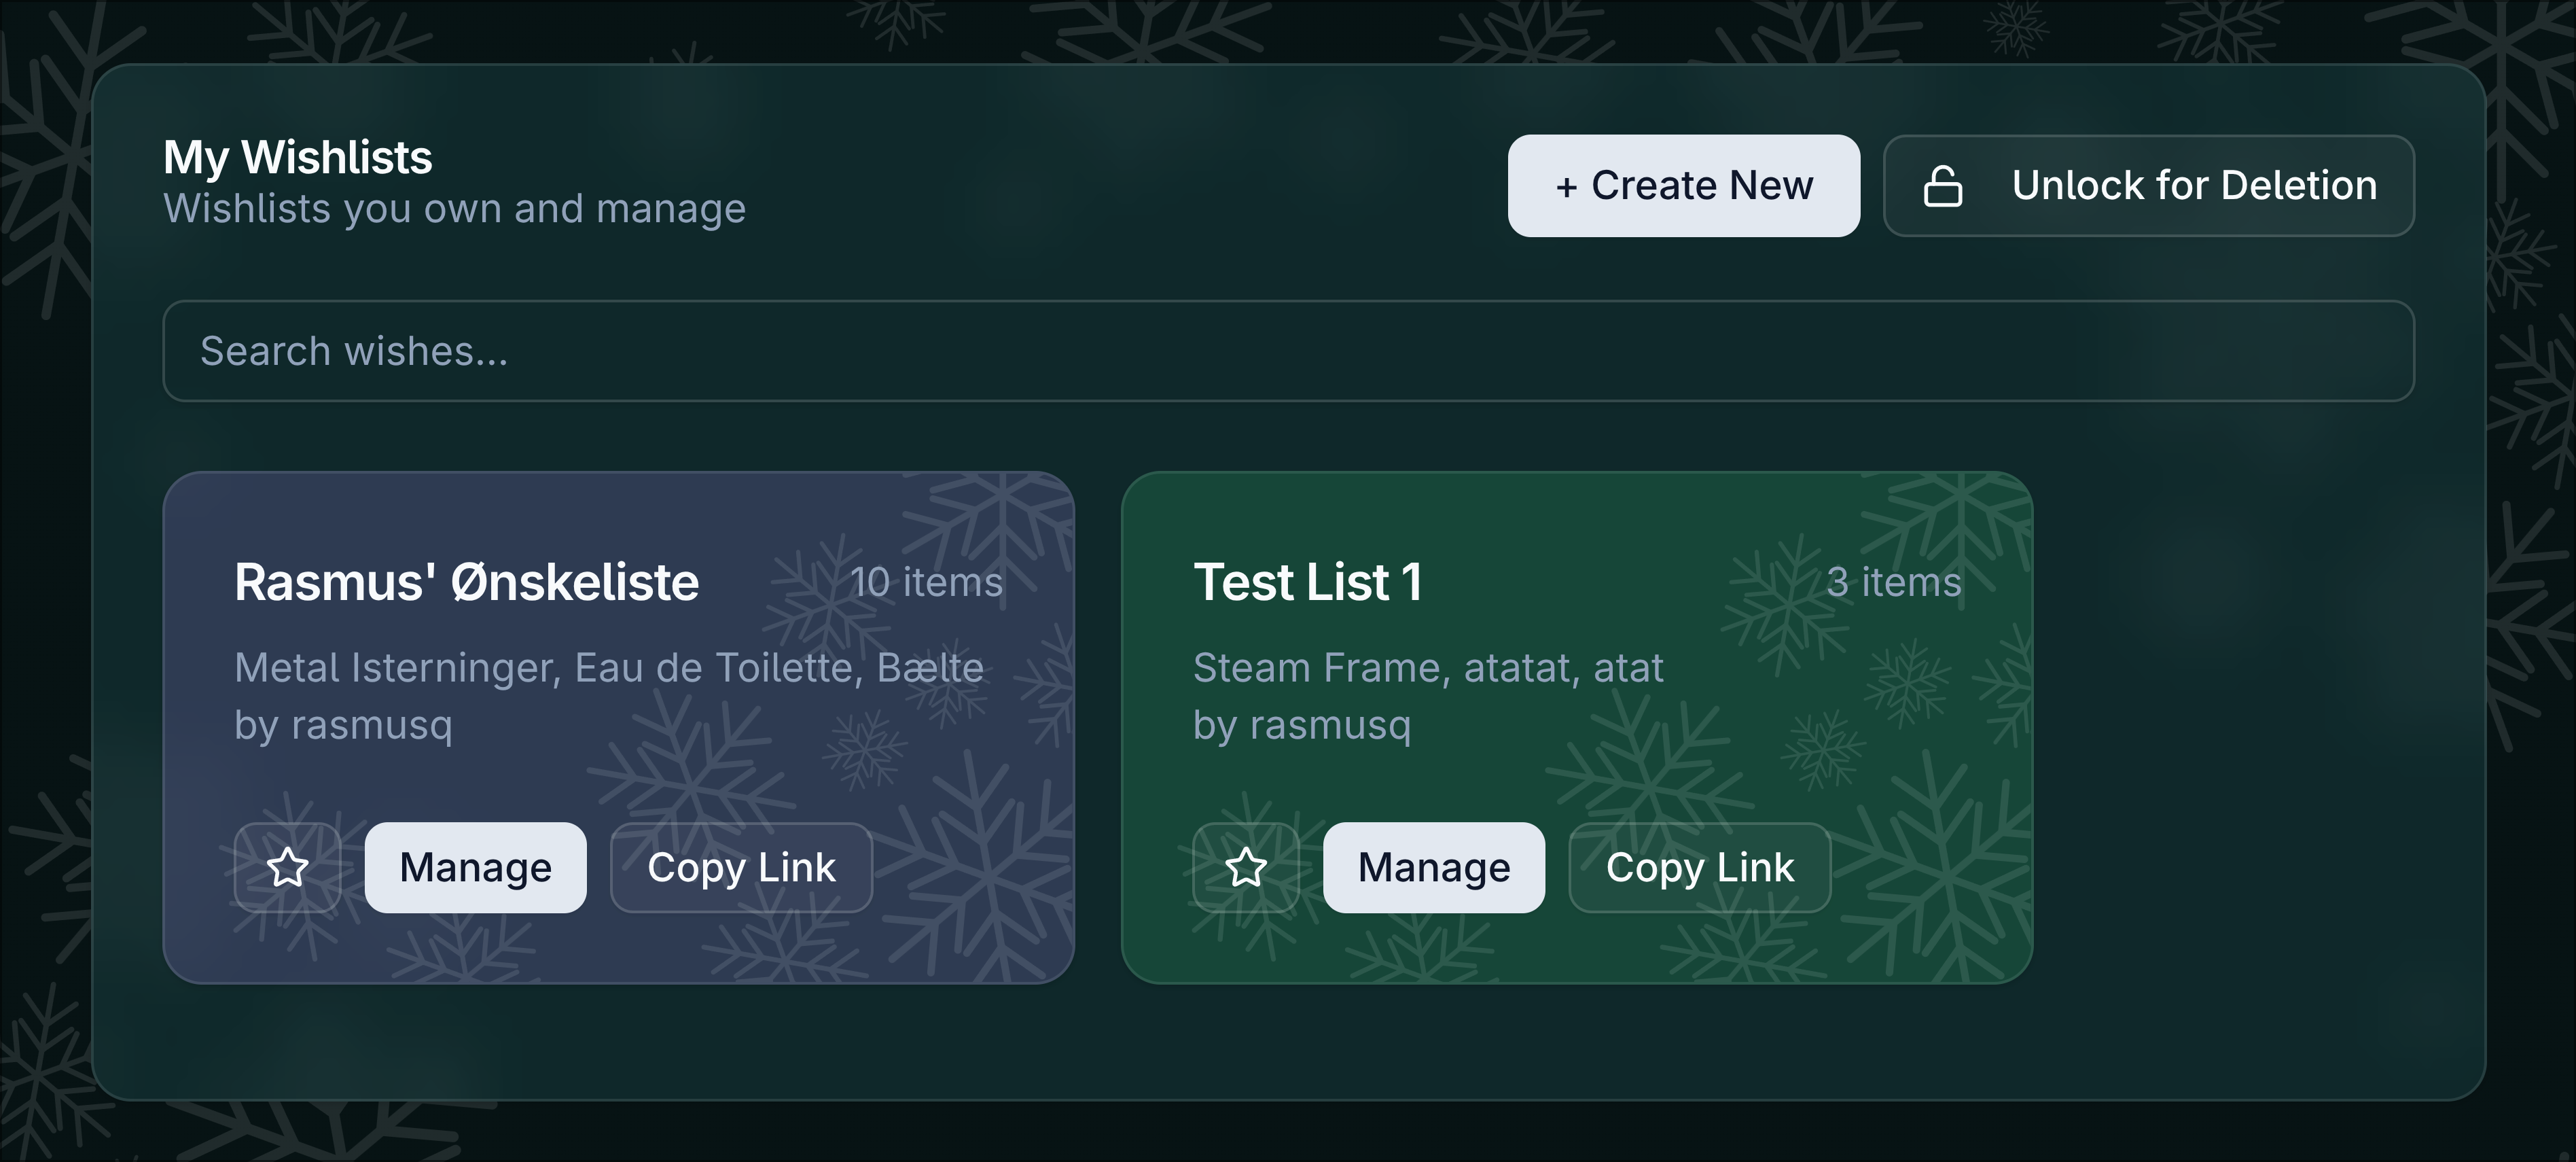Focus the Search wishes field

(1288, 351)
